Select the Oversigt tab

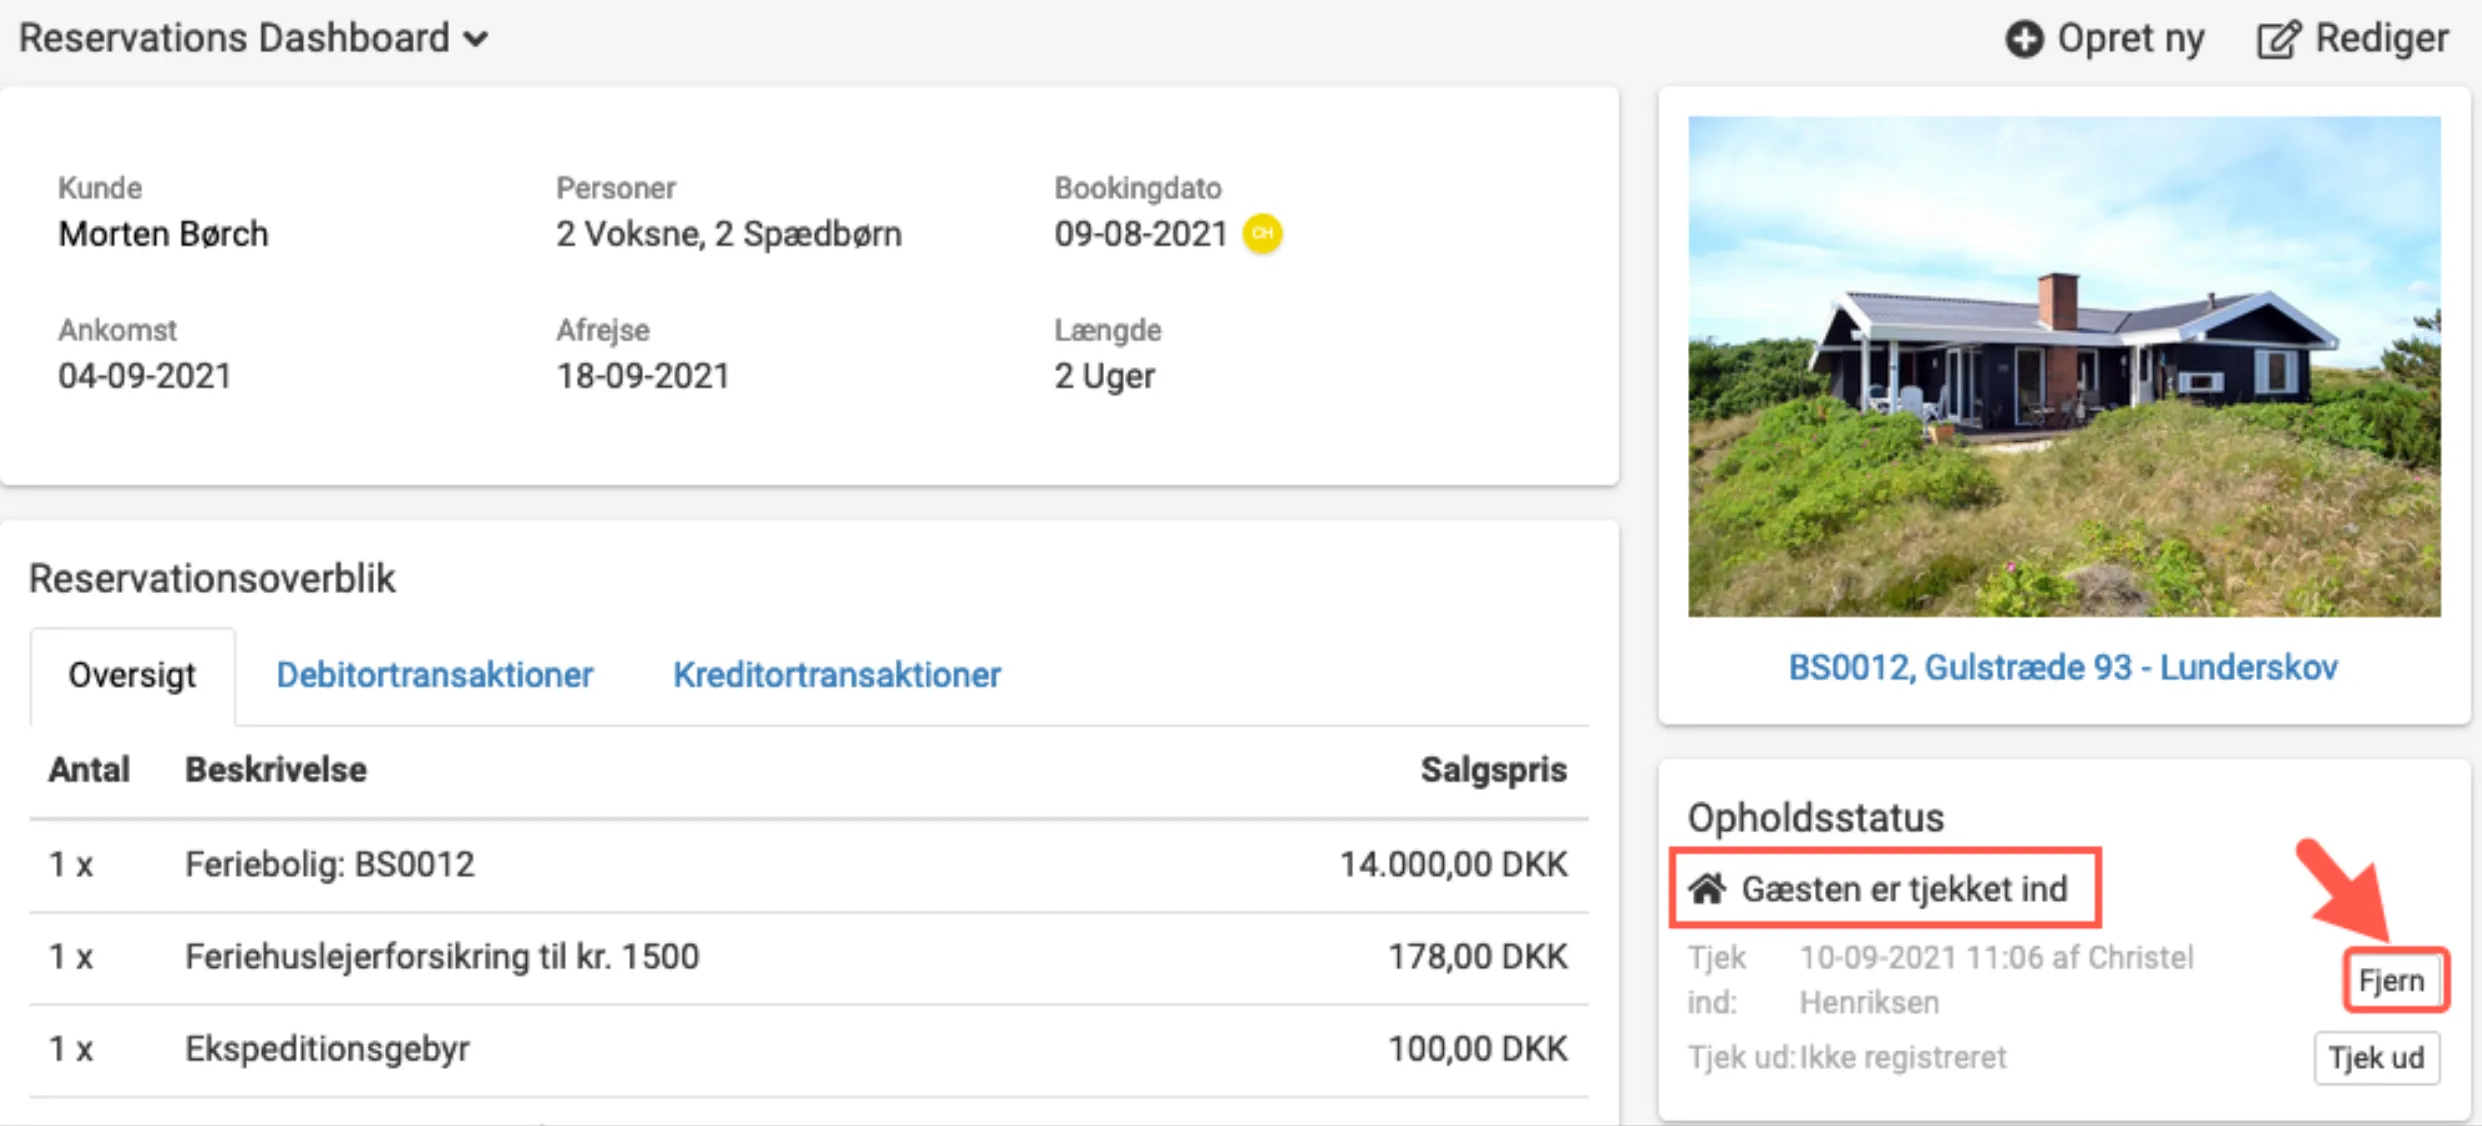tap(132, 675)
